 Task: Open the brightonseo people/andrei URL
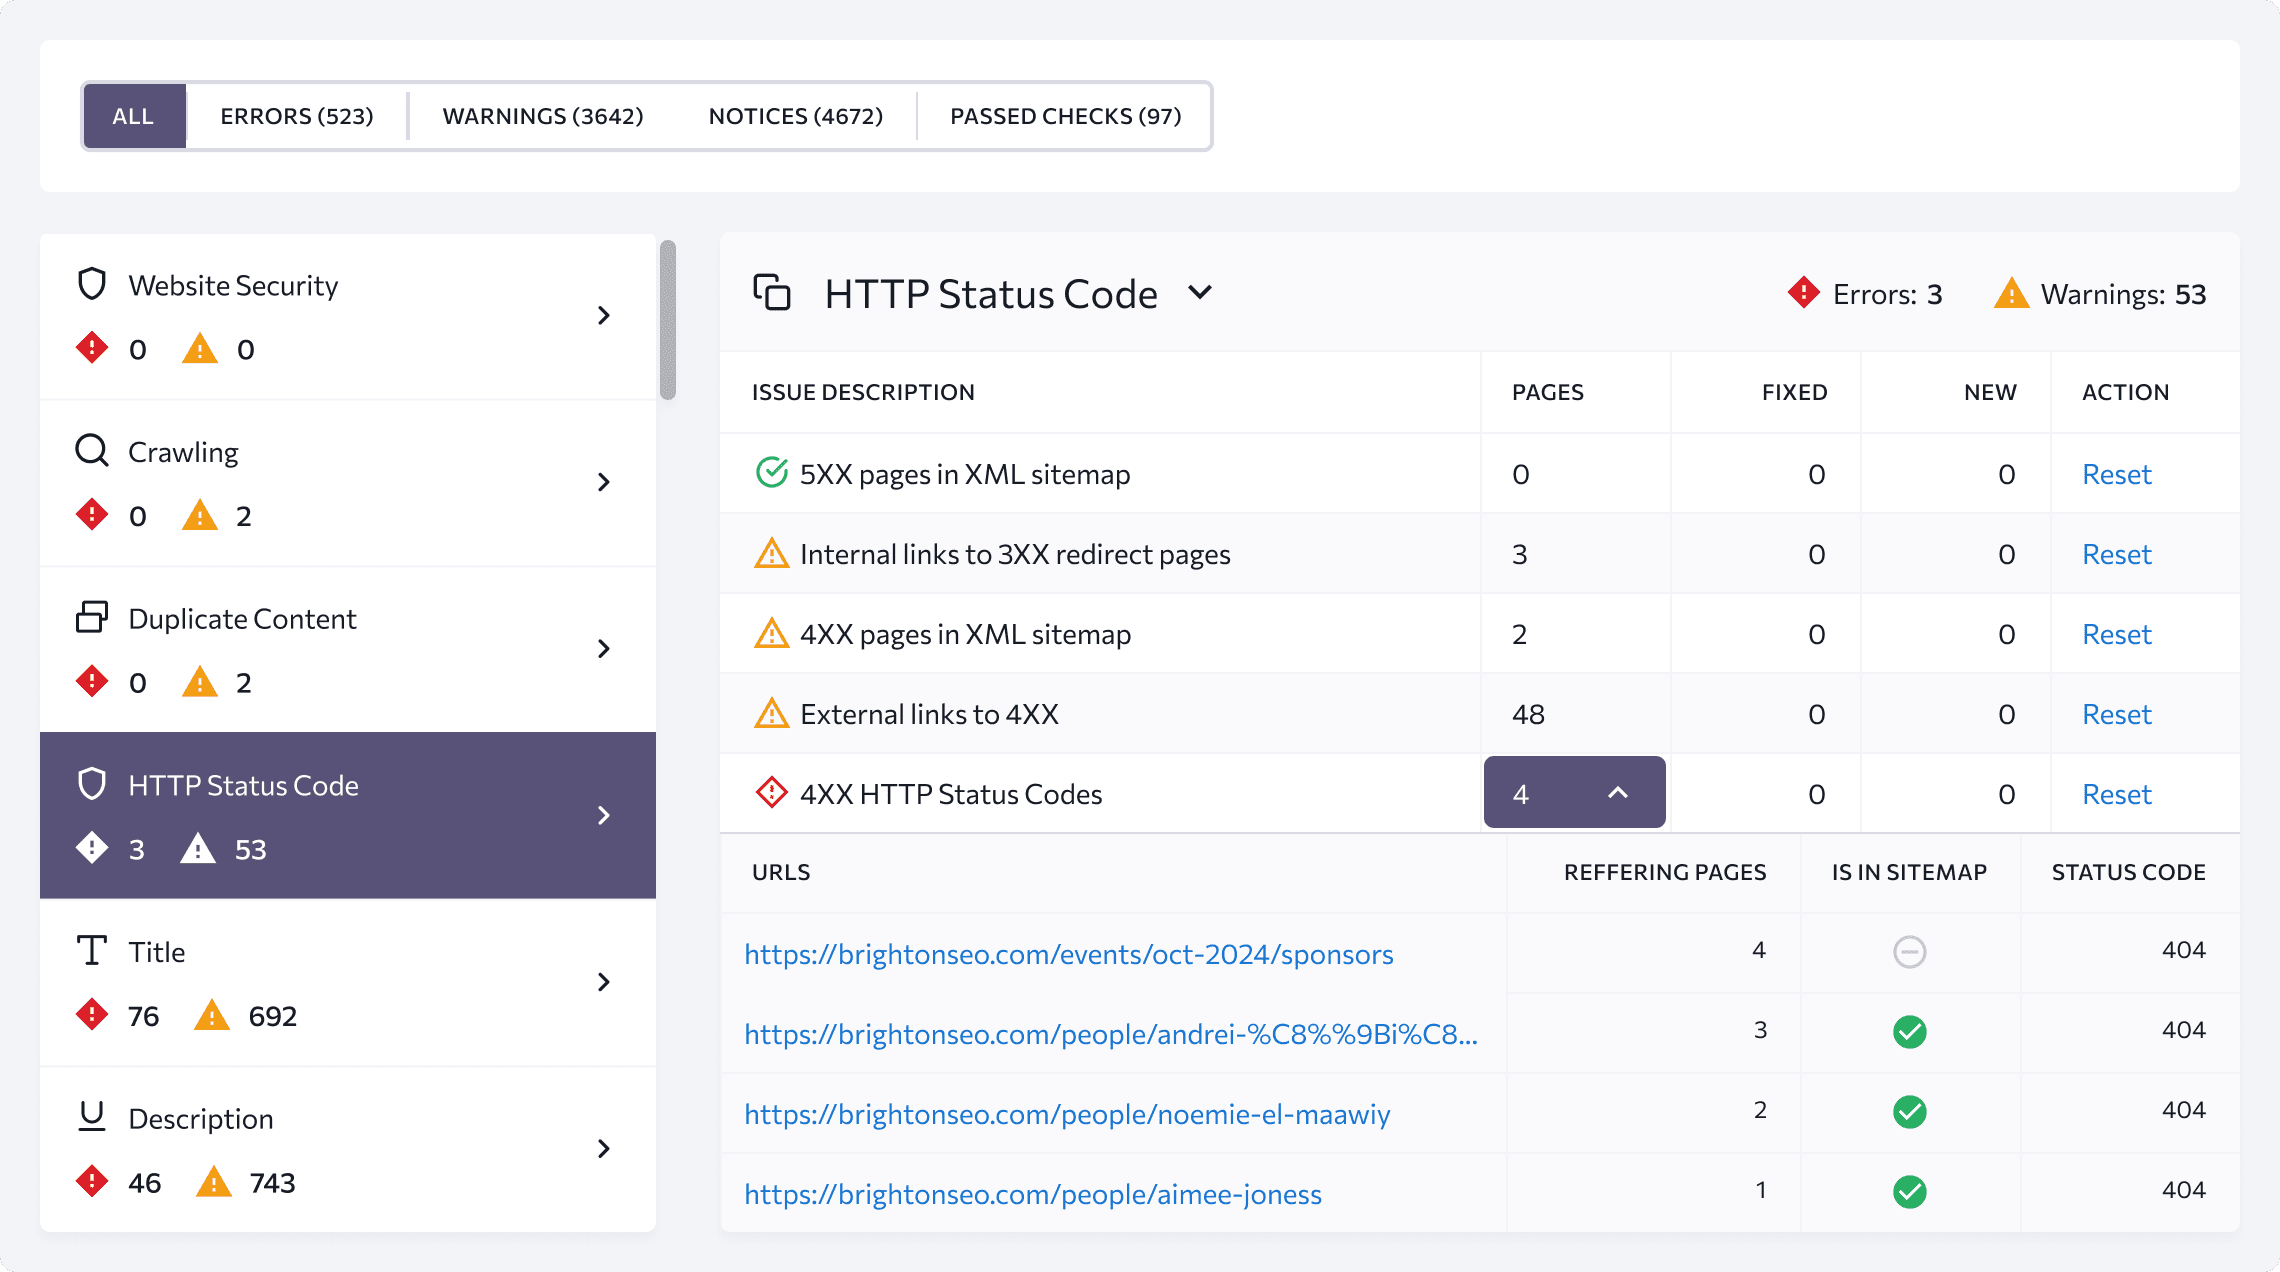click(x=1110, y=1034)
